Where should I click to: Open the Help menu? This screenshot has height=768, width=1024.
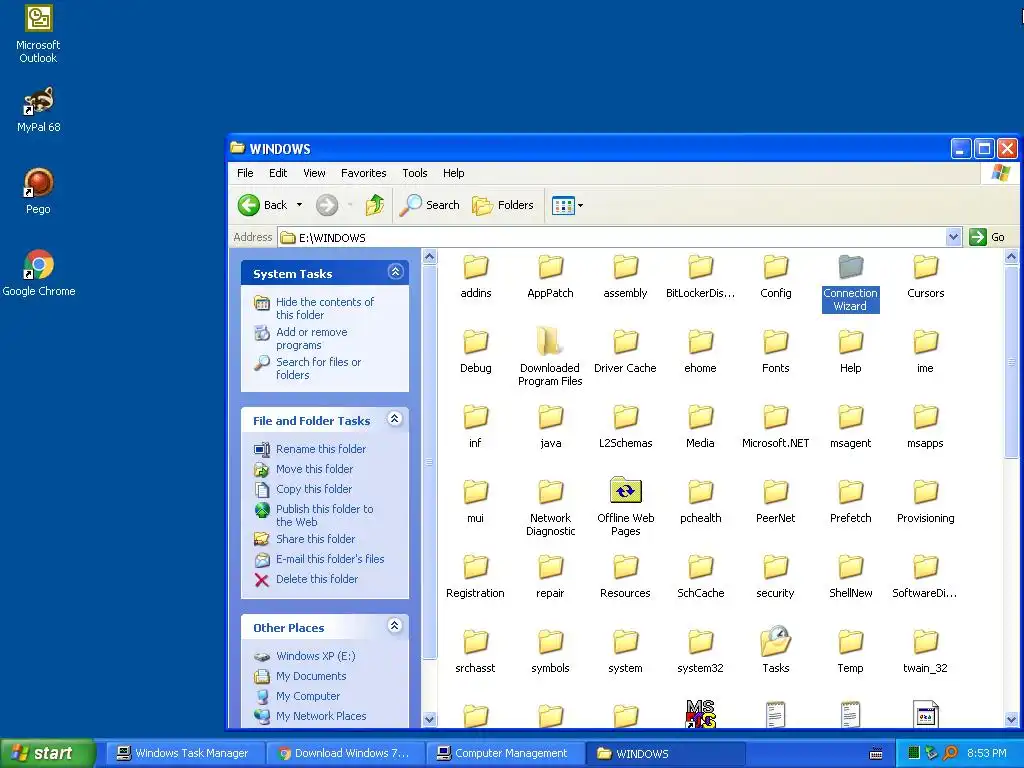453,173
